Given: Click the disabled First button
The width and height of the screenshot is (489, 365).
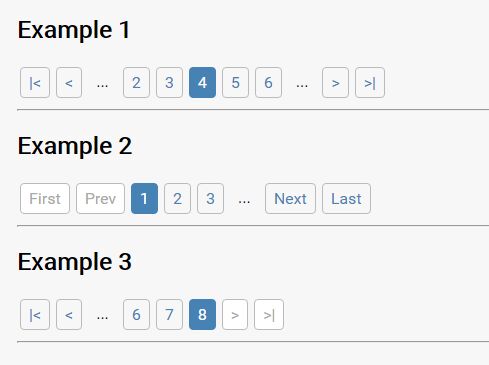Looking at the screenshot, I should 45,199.
